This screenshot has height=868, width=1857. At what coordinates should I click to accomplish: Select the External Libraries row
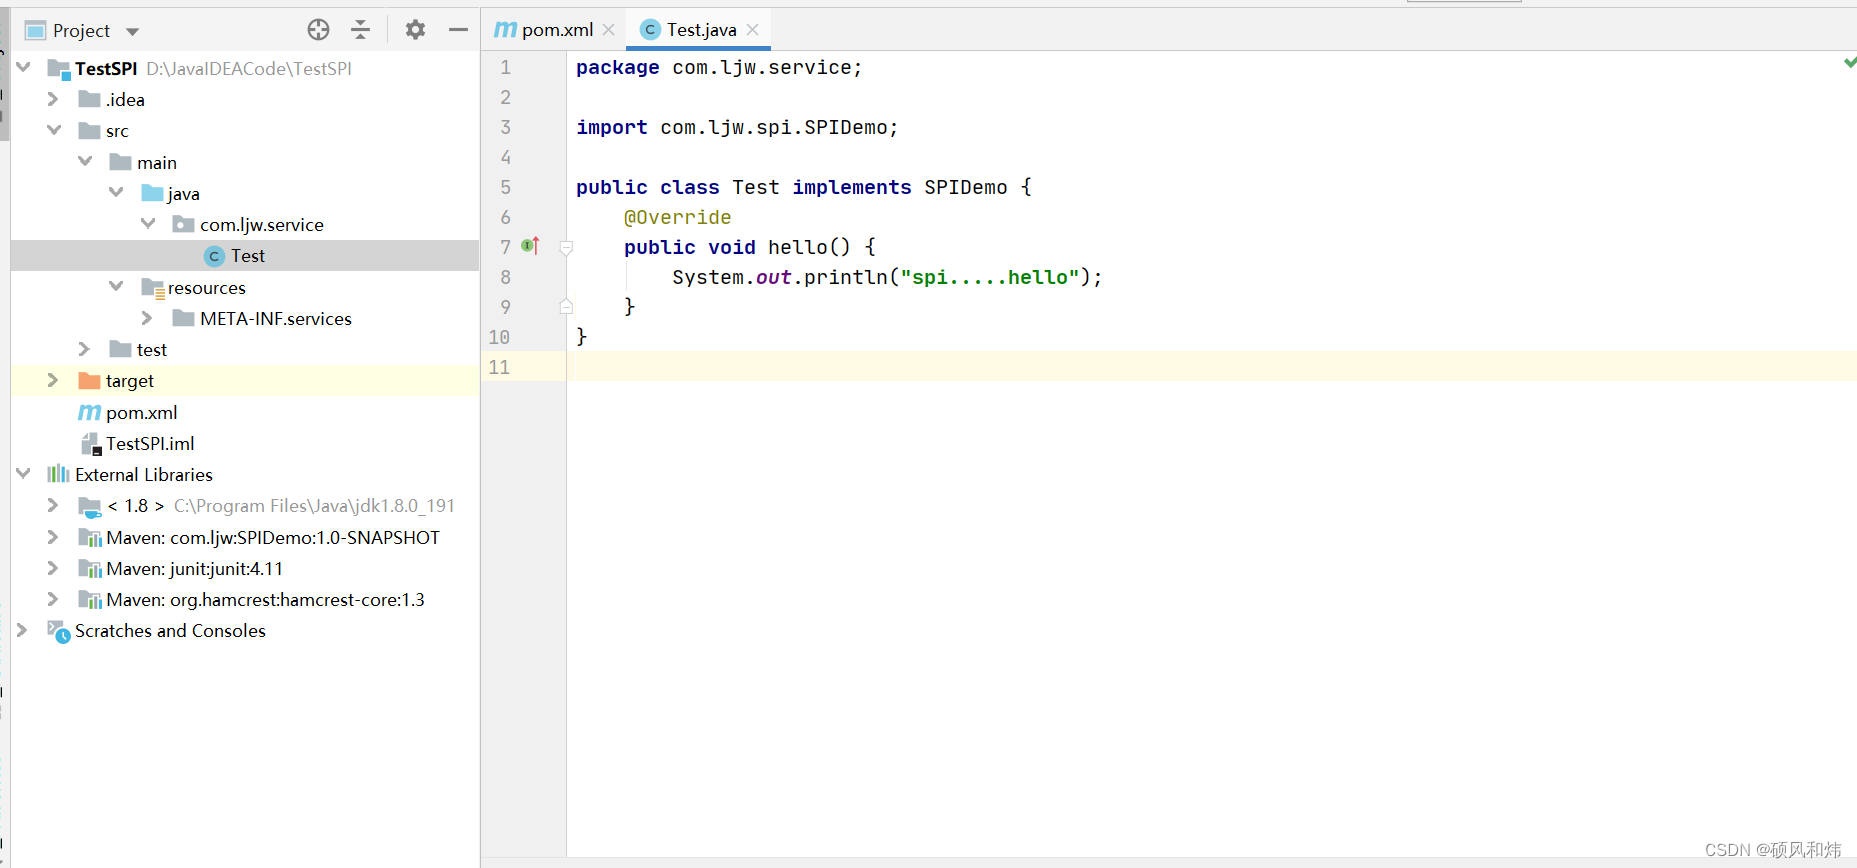point(245,474)
